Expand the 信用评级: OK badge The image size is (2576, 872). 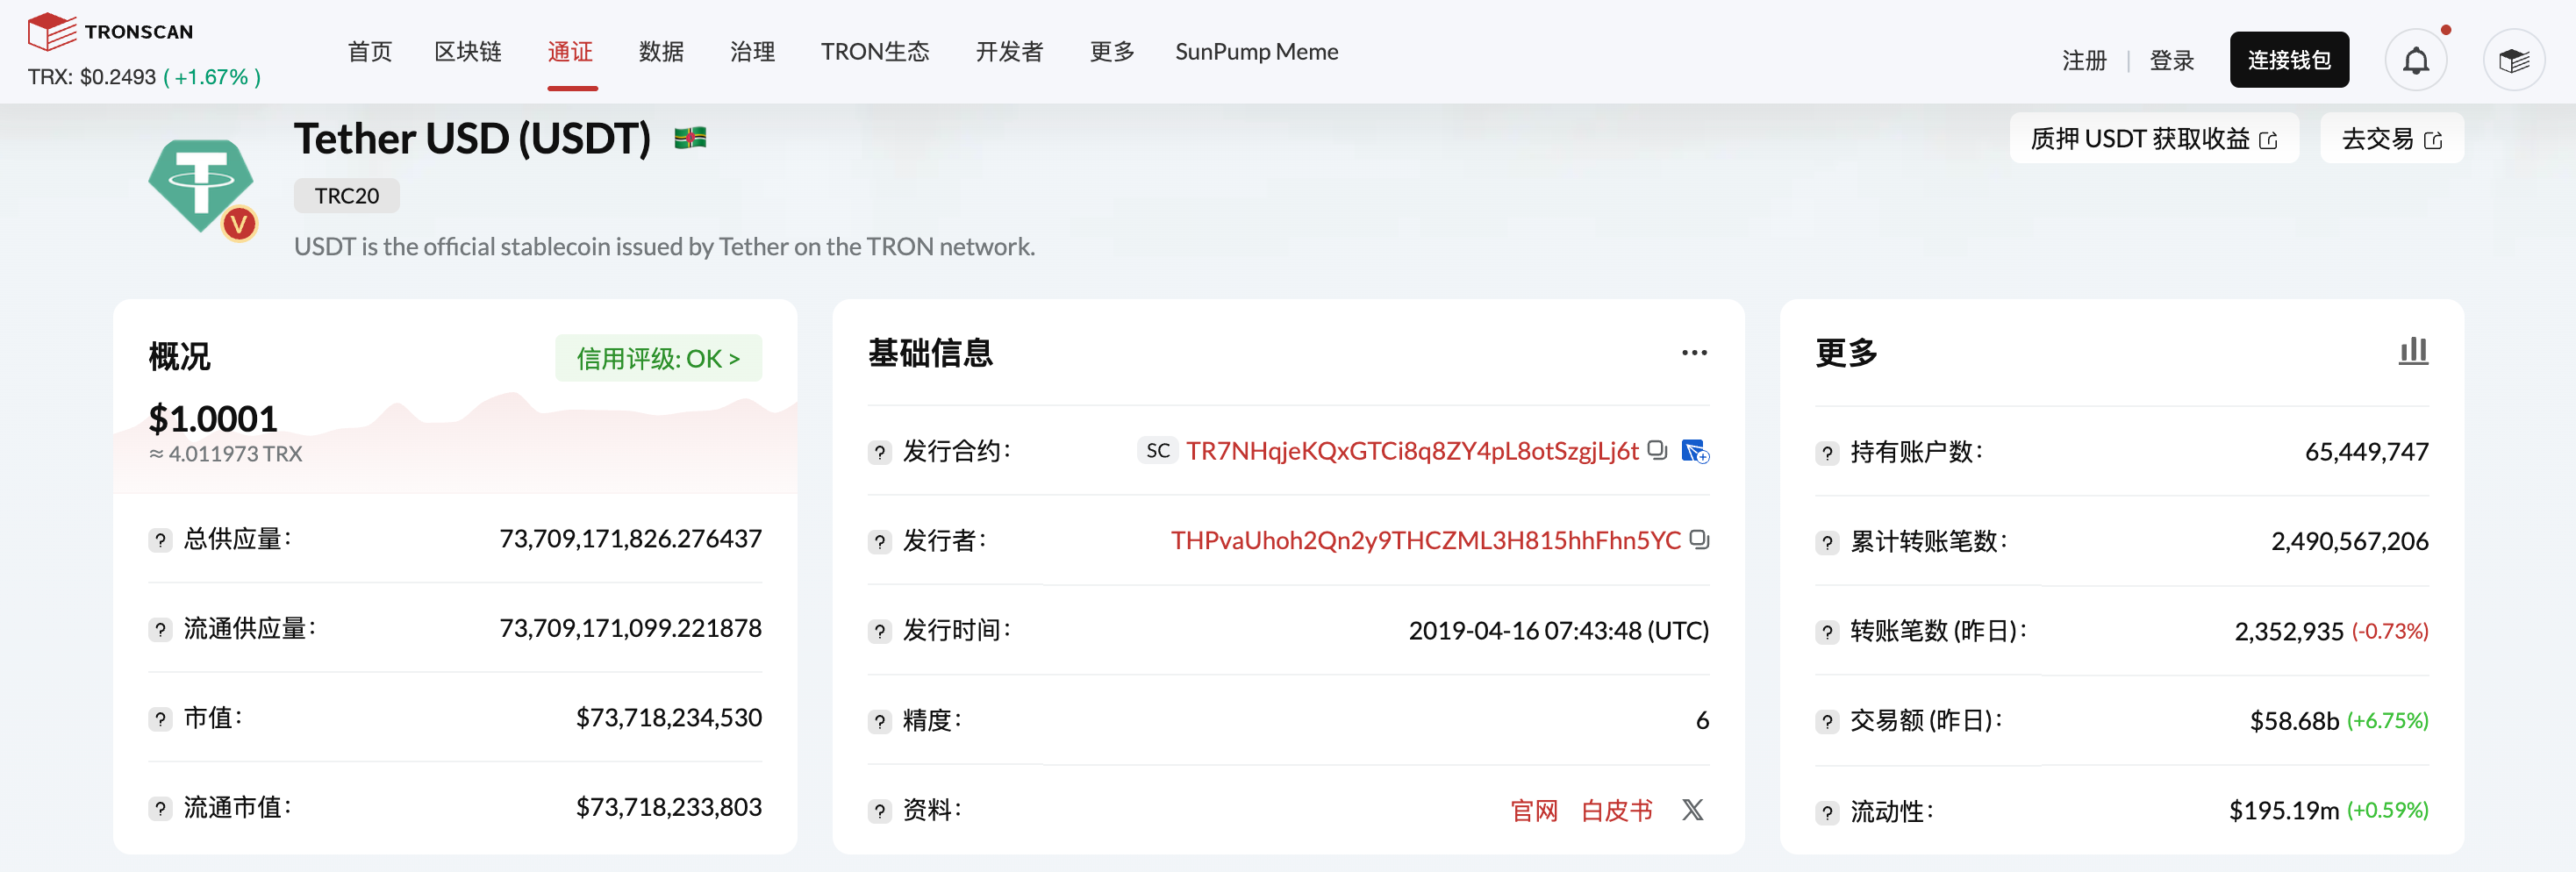[x=658, y=358]
